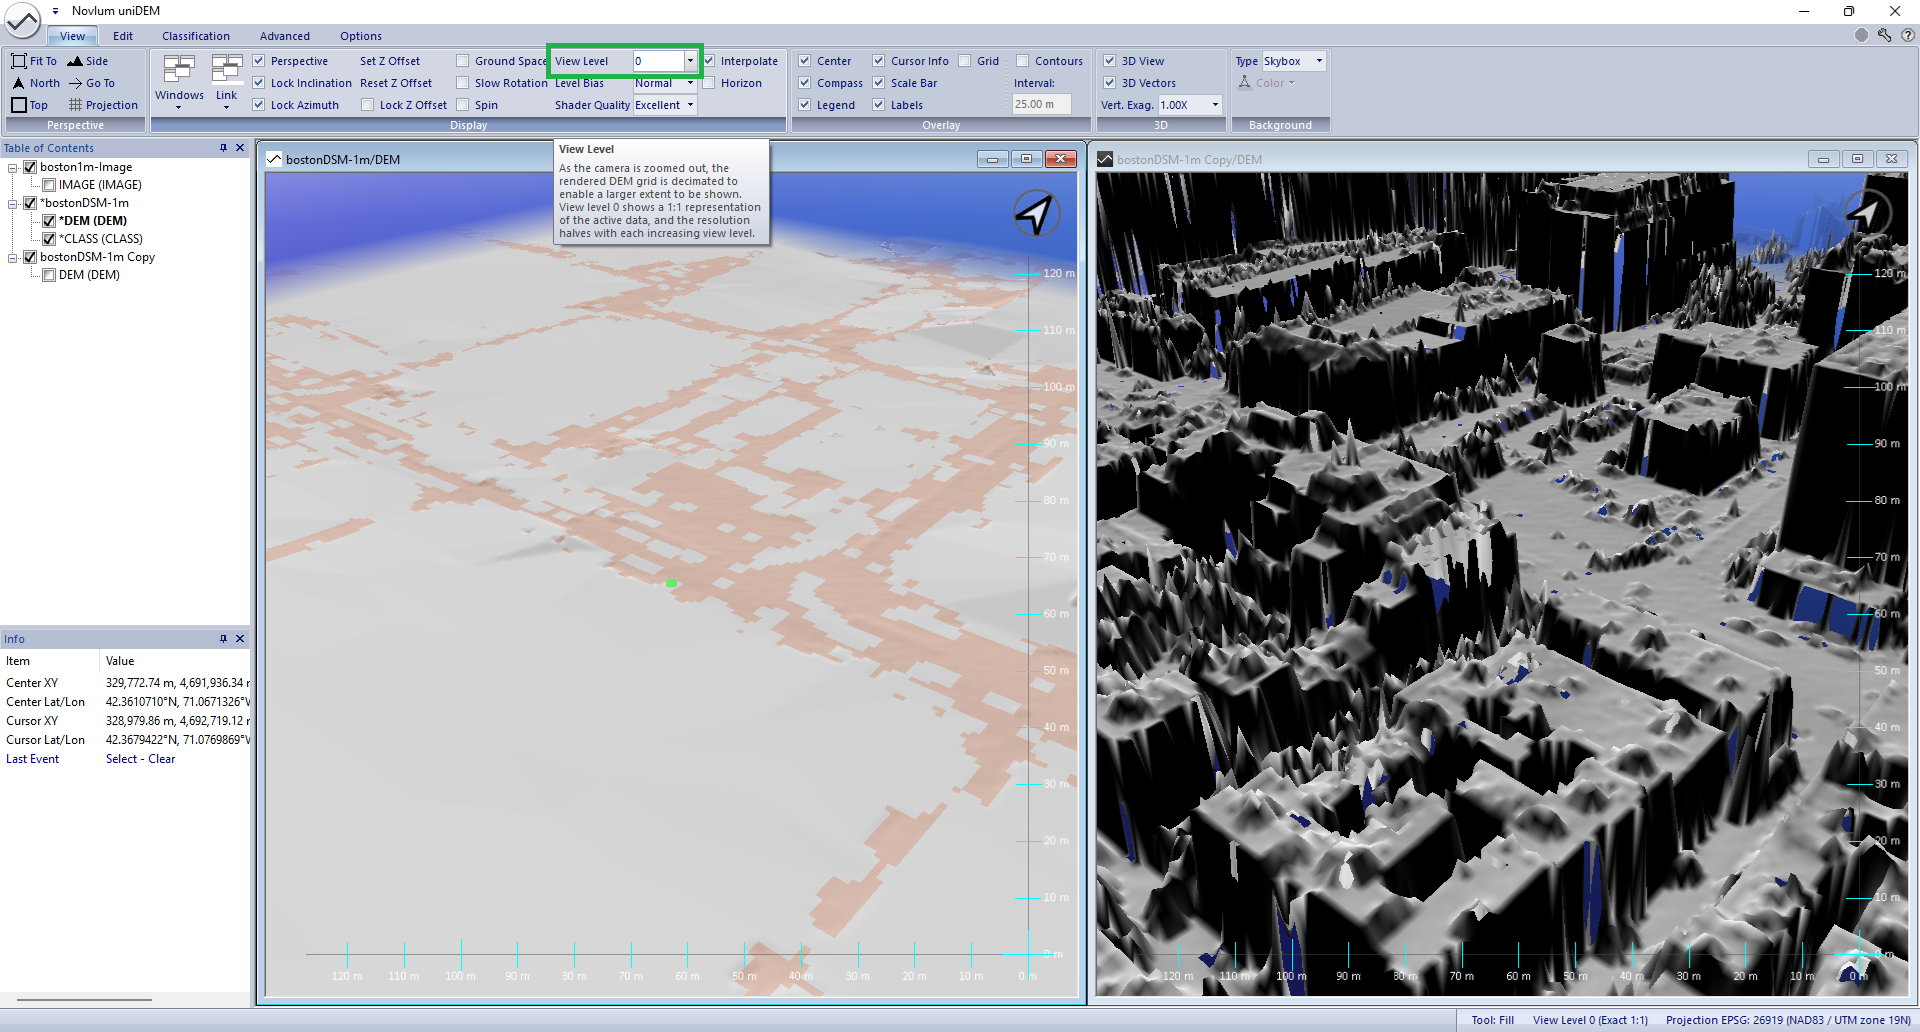Image resolution: width=1920 pixels, height=1032 pixels.
Task: Enable the IMAGE (IMAGE) layer checkbox
Action: [x=49, y=185]
